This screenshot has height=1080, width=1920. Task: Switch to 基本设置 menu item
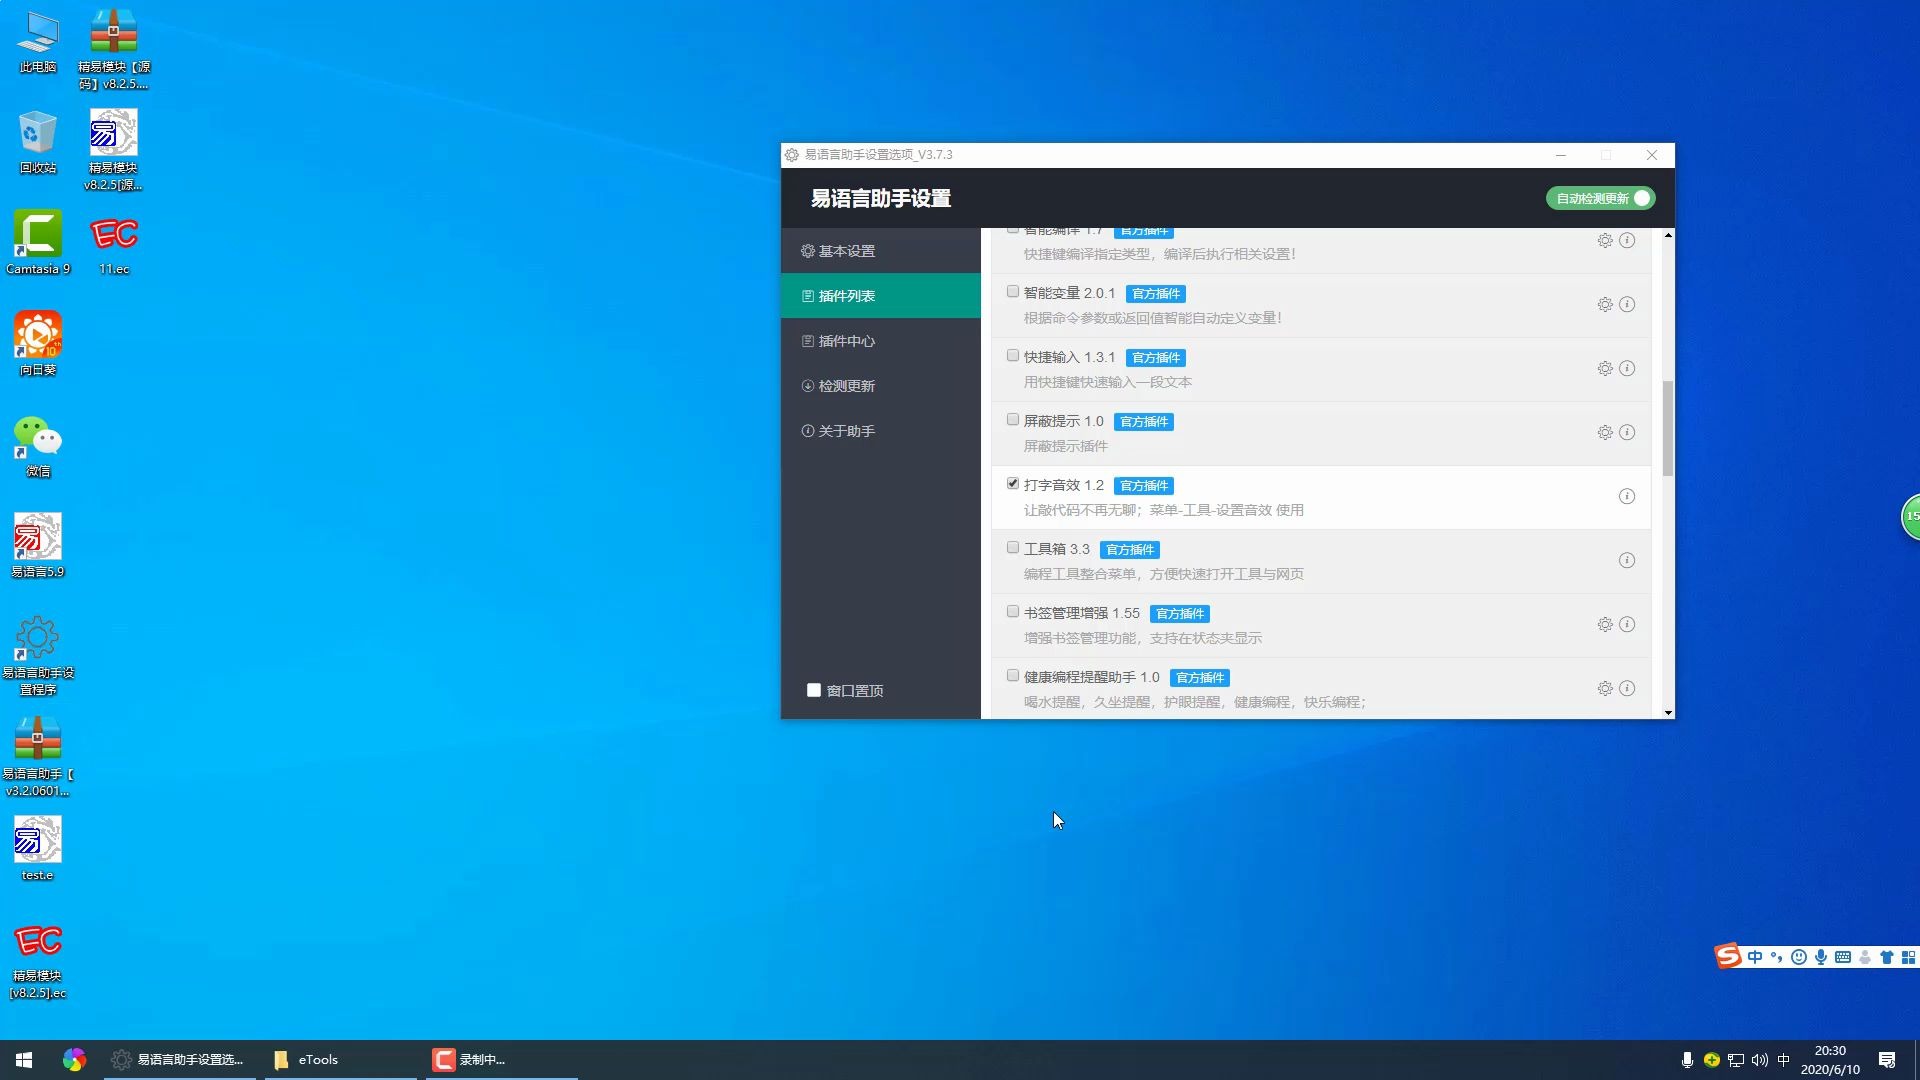click(846, 251)
